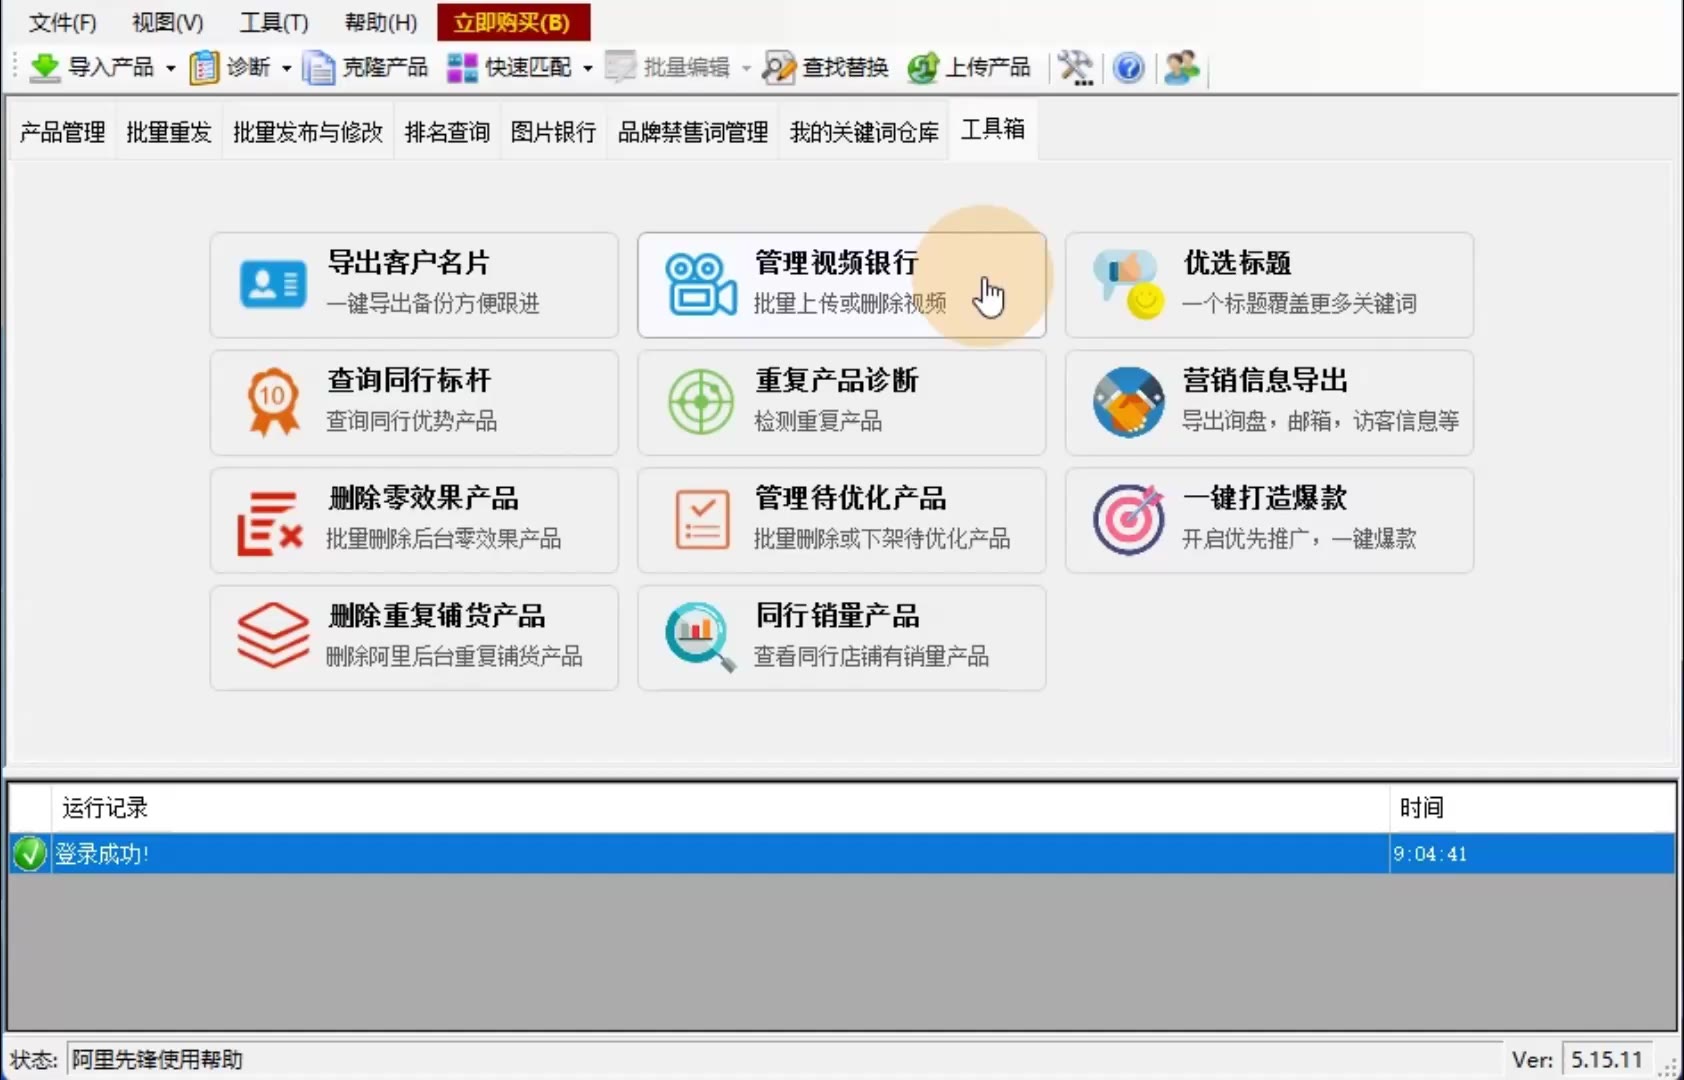Click the 查找替换 search icon
The width and height of the screenshot is (1684, 1080).
[779, 67]
